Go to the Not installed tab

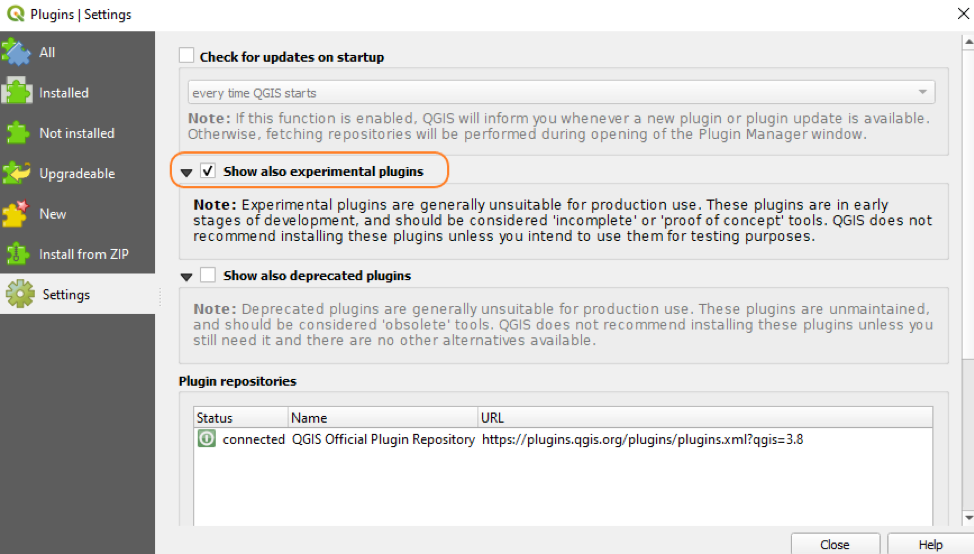(77, 133)
